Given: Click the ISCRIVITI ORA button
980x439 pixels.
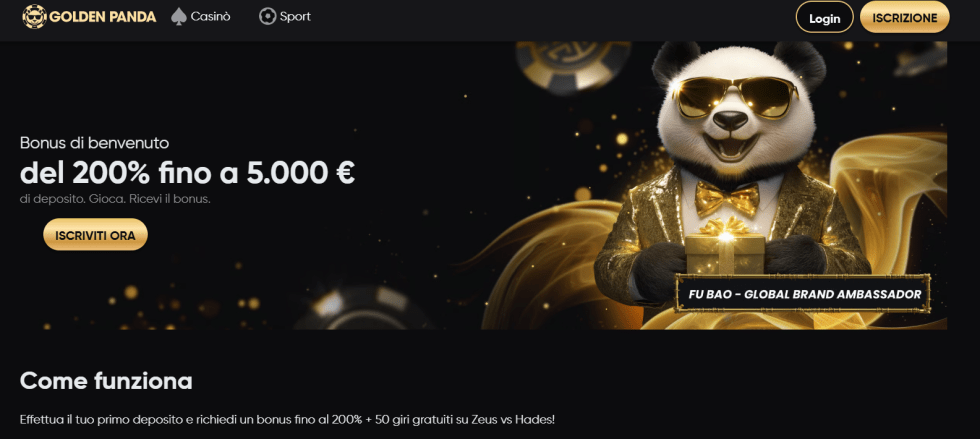Looking at the screenshot, I should pos(95,235).
